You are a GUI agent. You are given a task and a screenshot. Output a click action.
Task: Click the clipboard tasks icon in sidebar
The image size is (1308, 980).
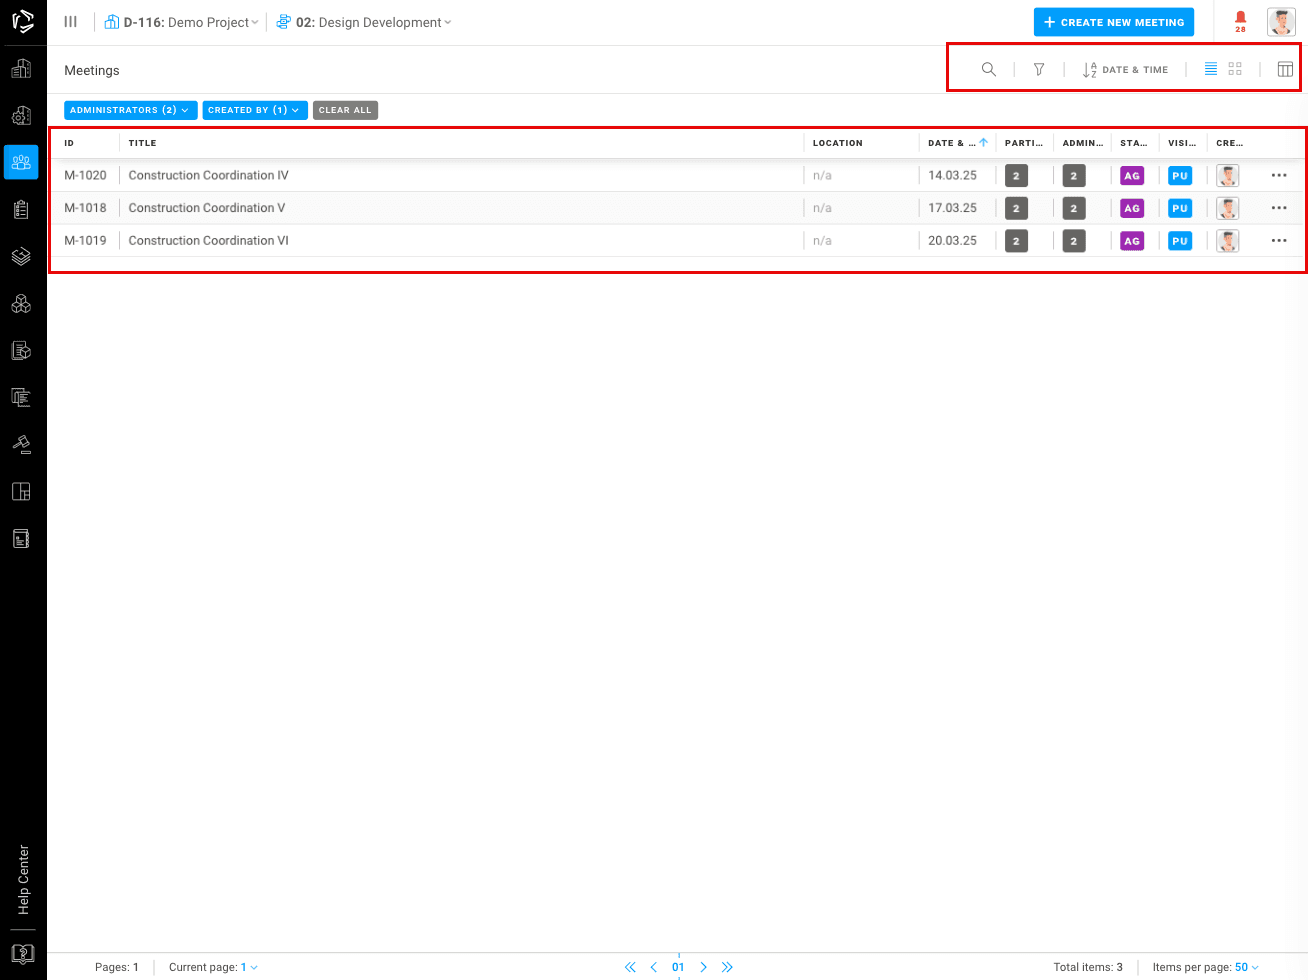tap(21, 209)
